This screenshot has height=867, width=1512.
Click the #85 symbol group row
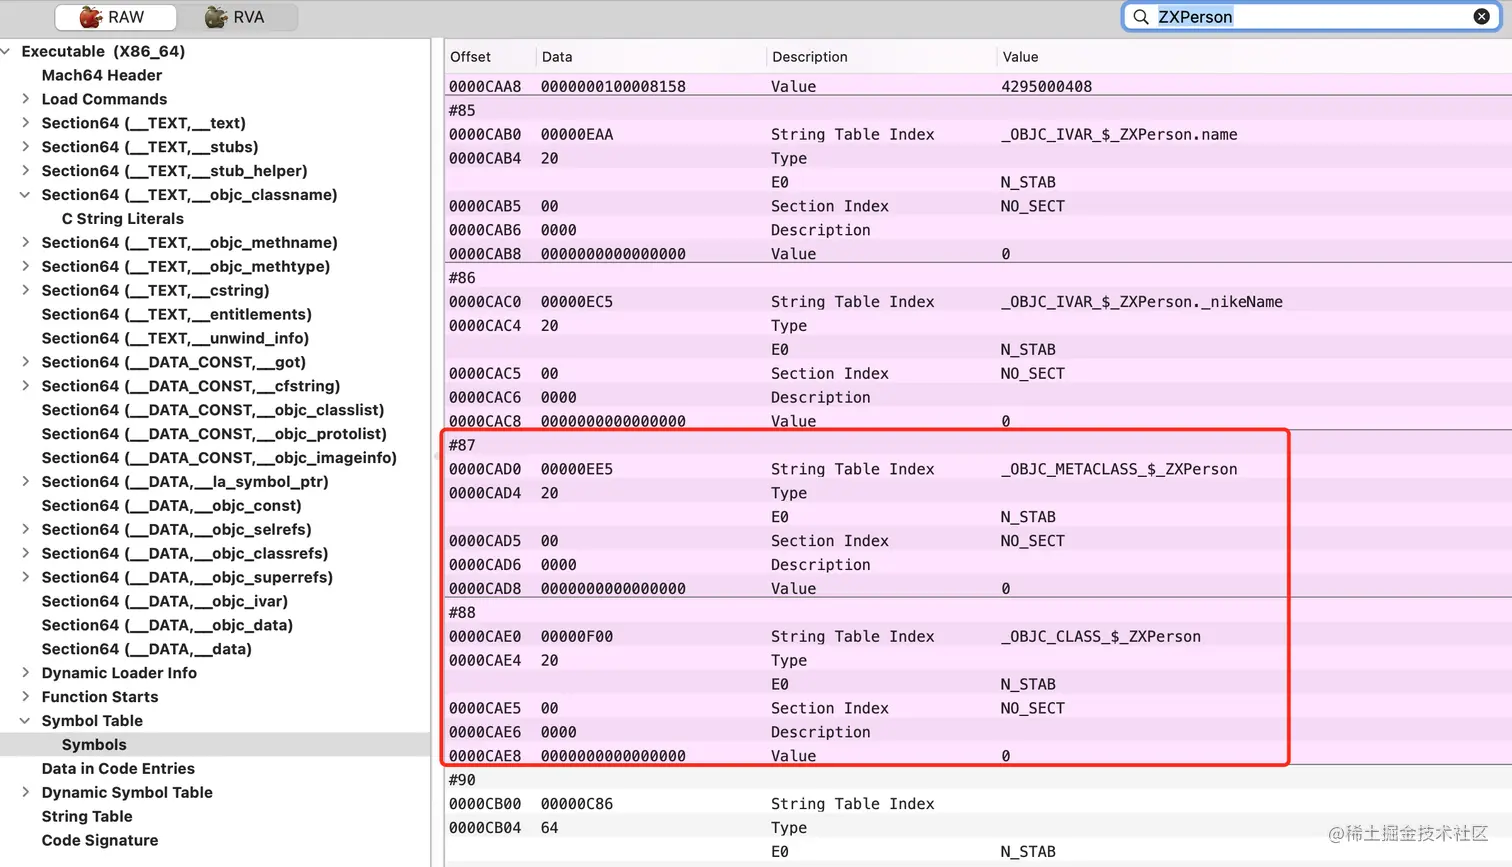[x=978, y=111]
